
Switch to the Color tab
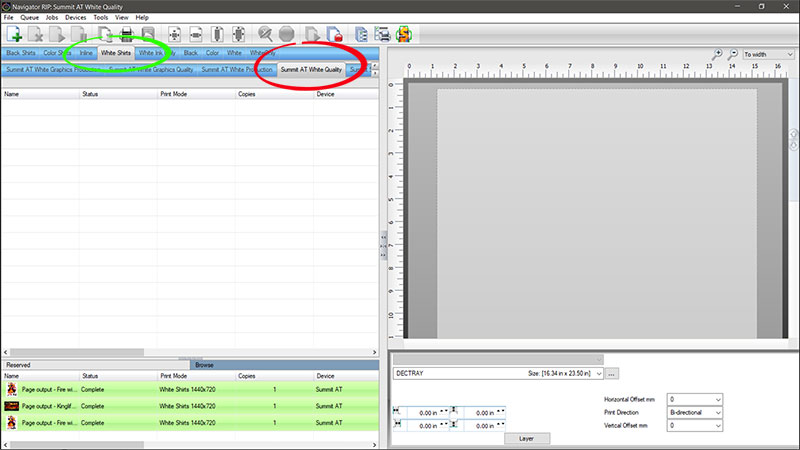[212, 53]
